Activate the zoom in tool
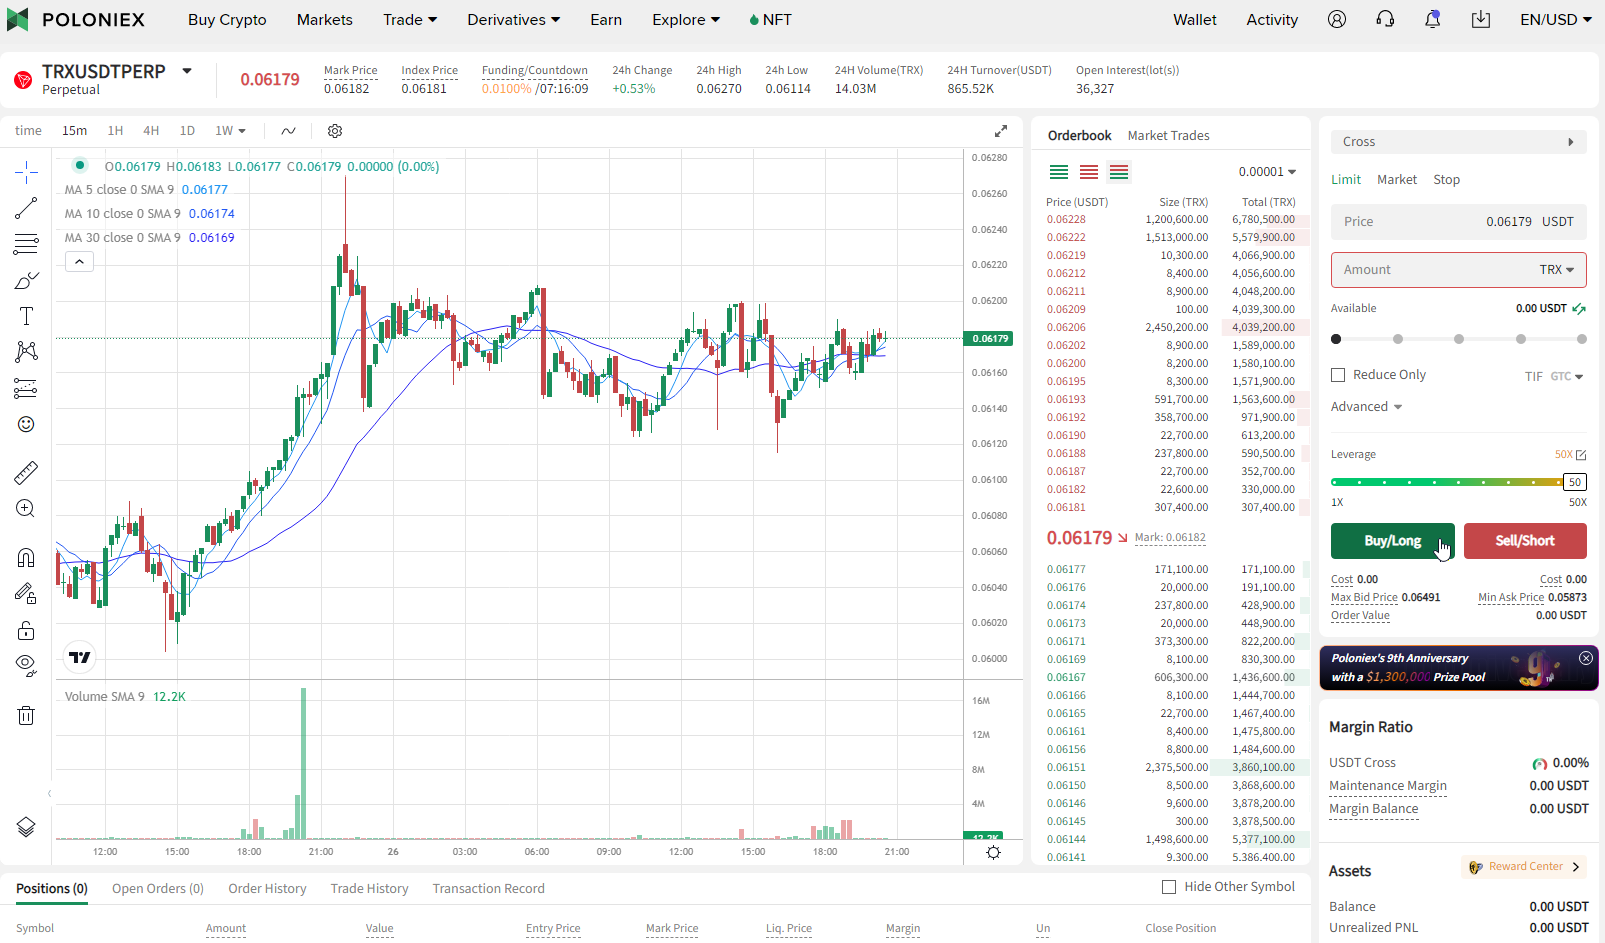Image resolution: width=1605 pixels, height=943 pixels. [26, 508]
